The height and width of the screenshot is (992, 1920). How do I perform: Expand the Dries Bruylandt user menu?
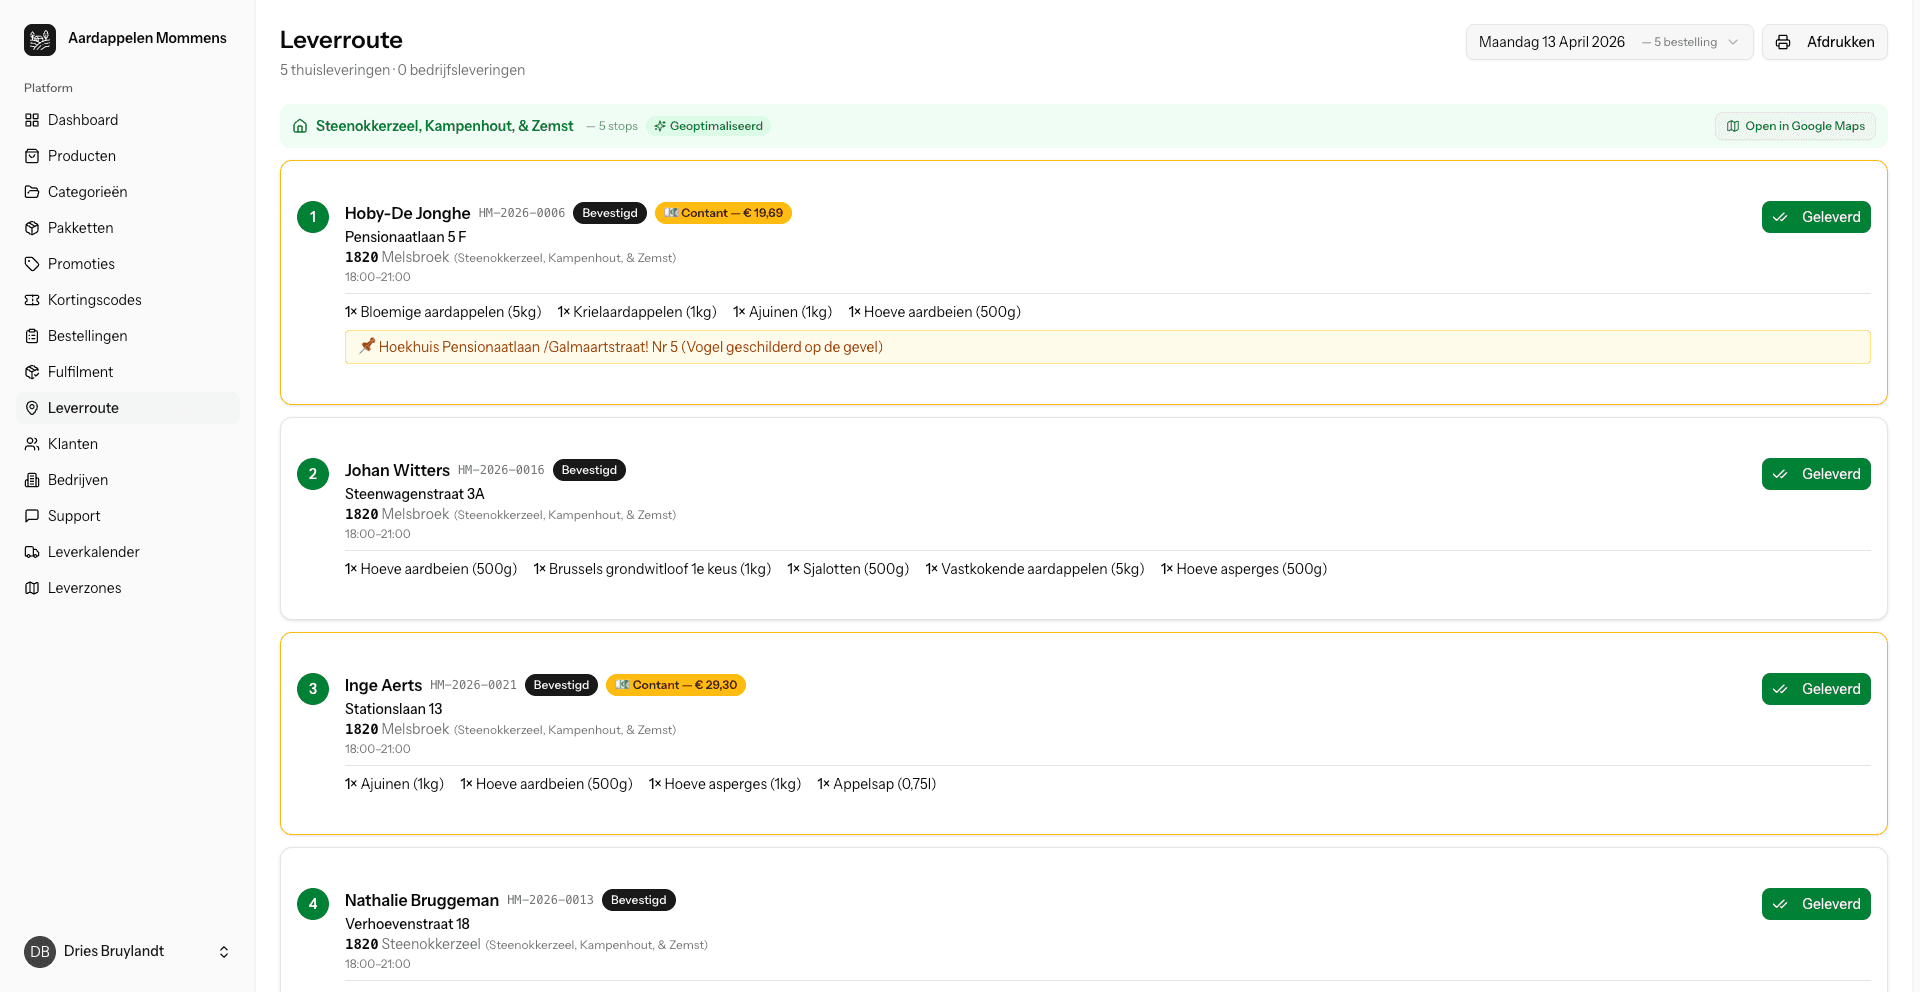(224, 952)
